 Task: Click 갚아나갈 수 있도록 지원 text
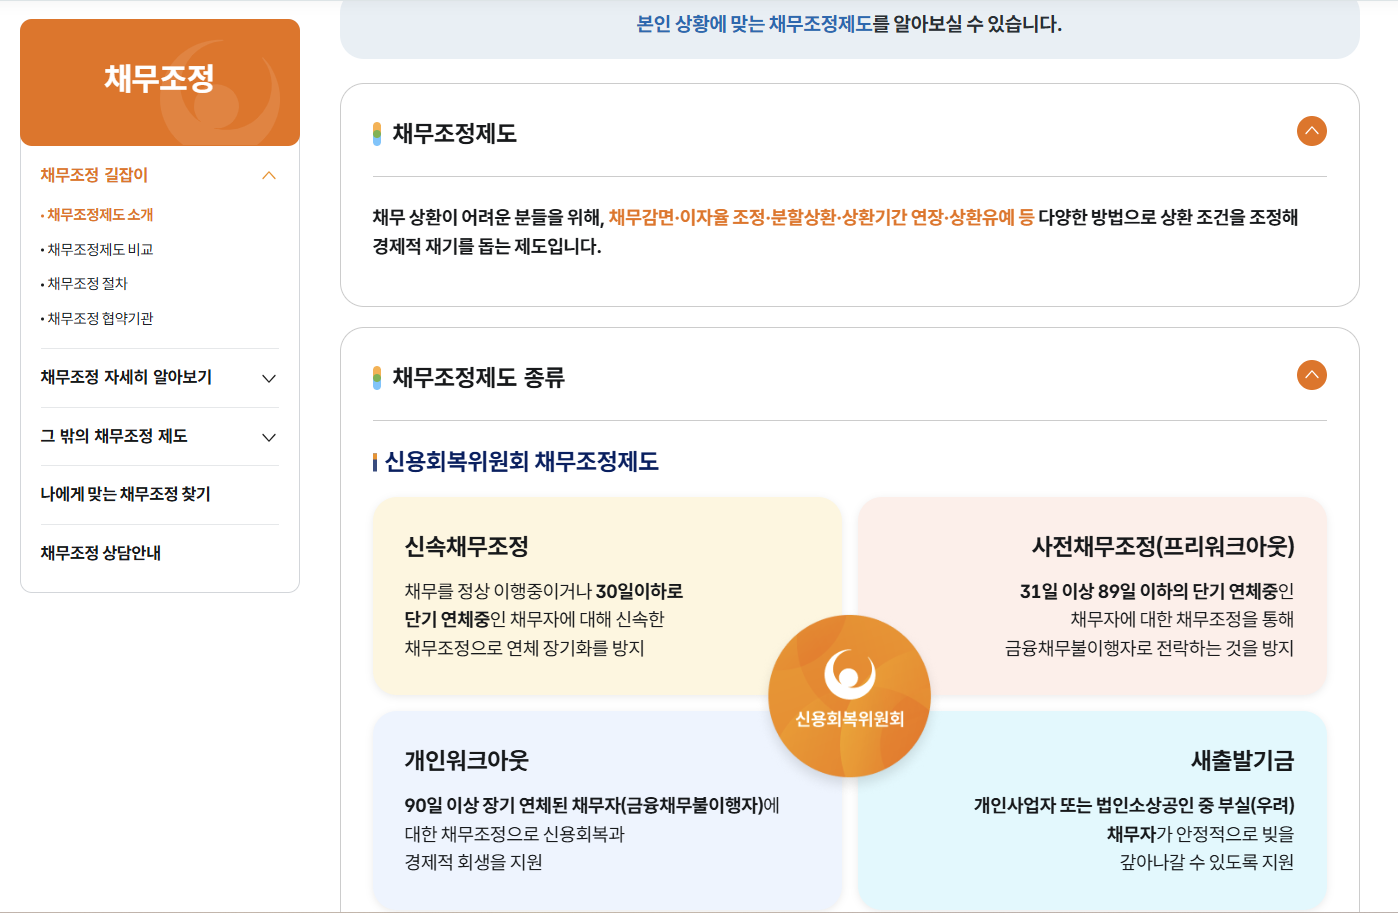1207,862
